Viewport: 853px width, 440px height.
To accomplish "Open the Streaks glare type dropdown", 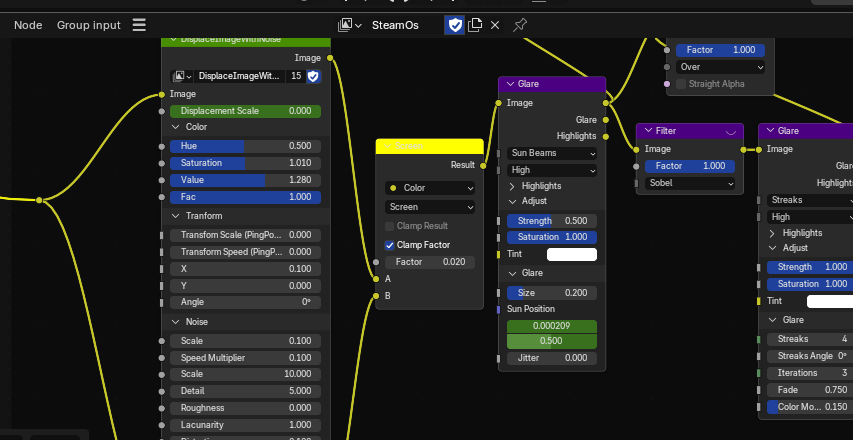I will (810, 200).
